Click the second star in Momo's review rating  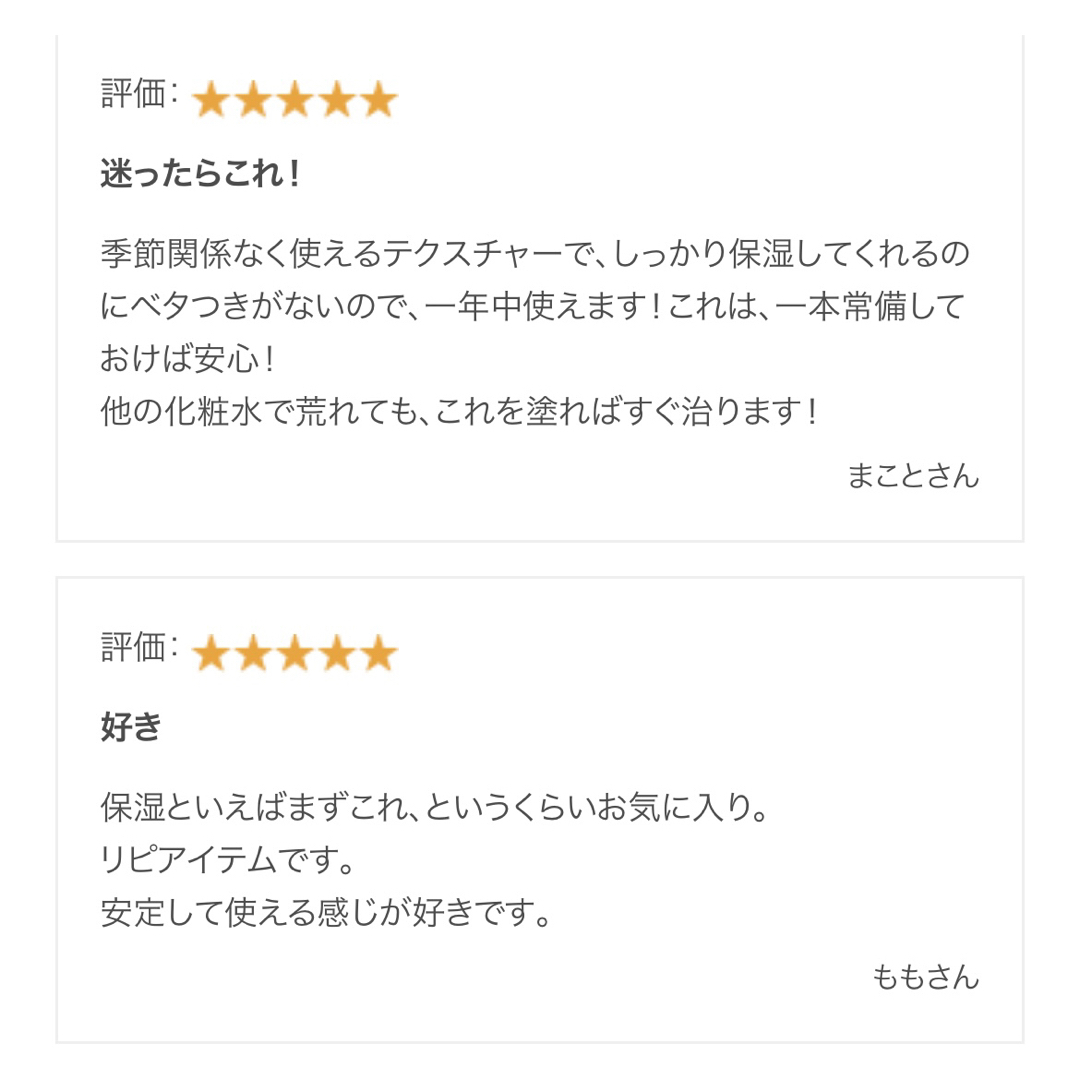pyautogui.click(x=253, y=653)
